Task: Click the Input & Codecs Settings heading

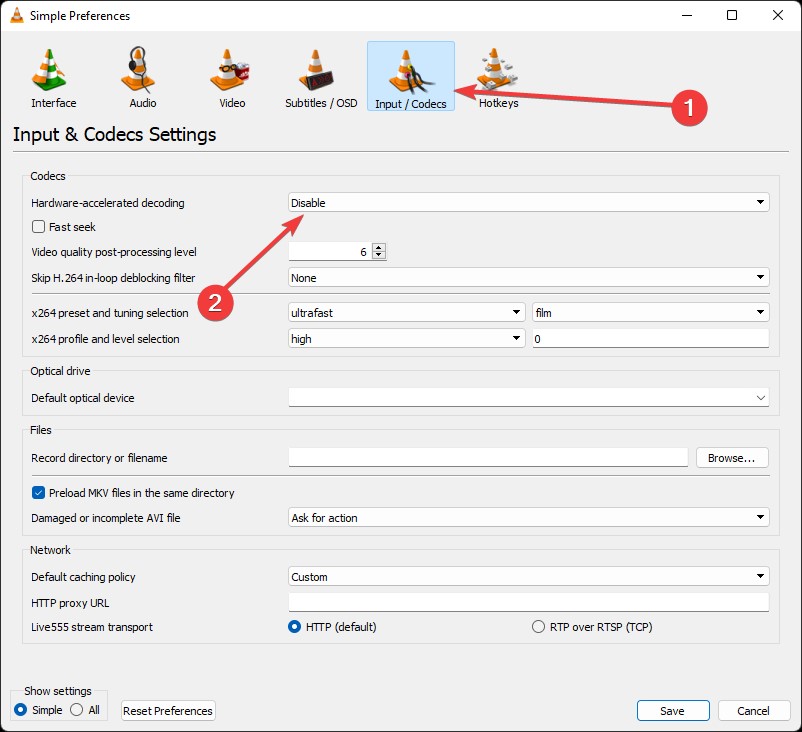Action: pos(115,134)
